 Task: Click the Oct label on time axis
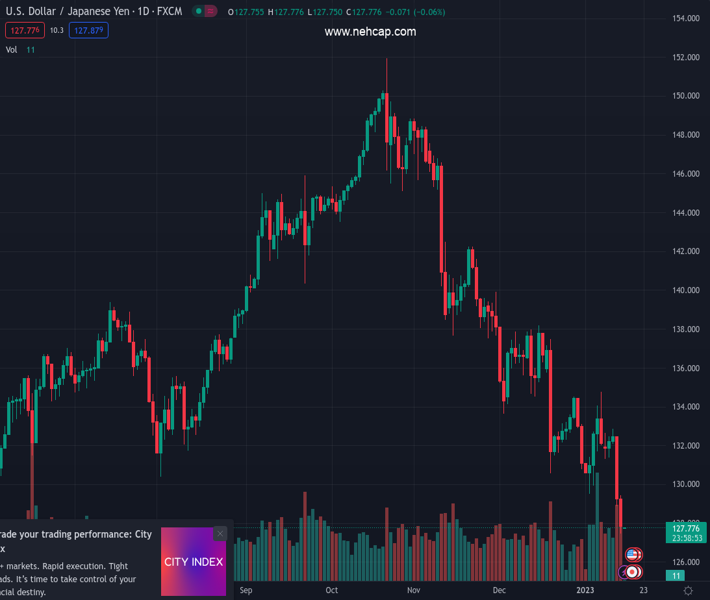coord(332,590)
